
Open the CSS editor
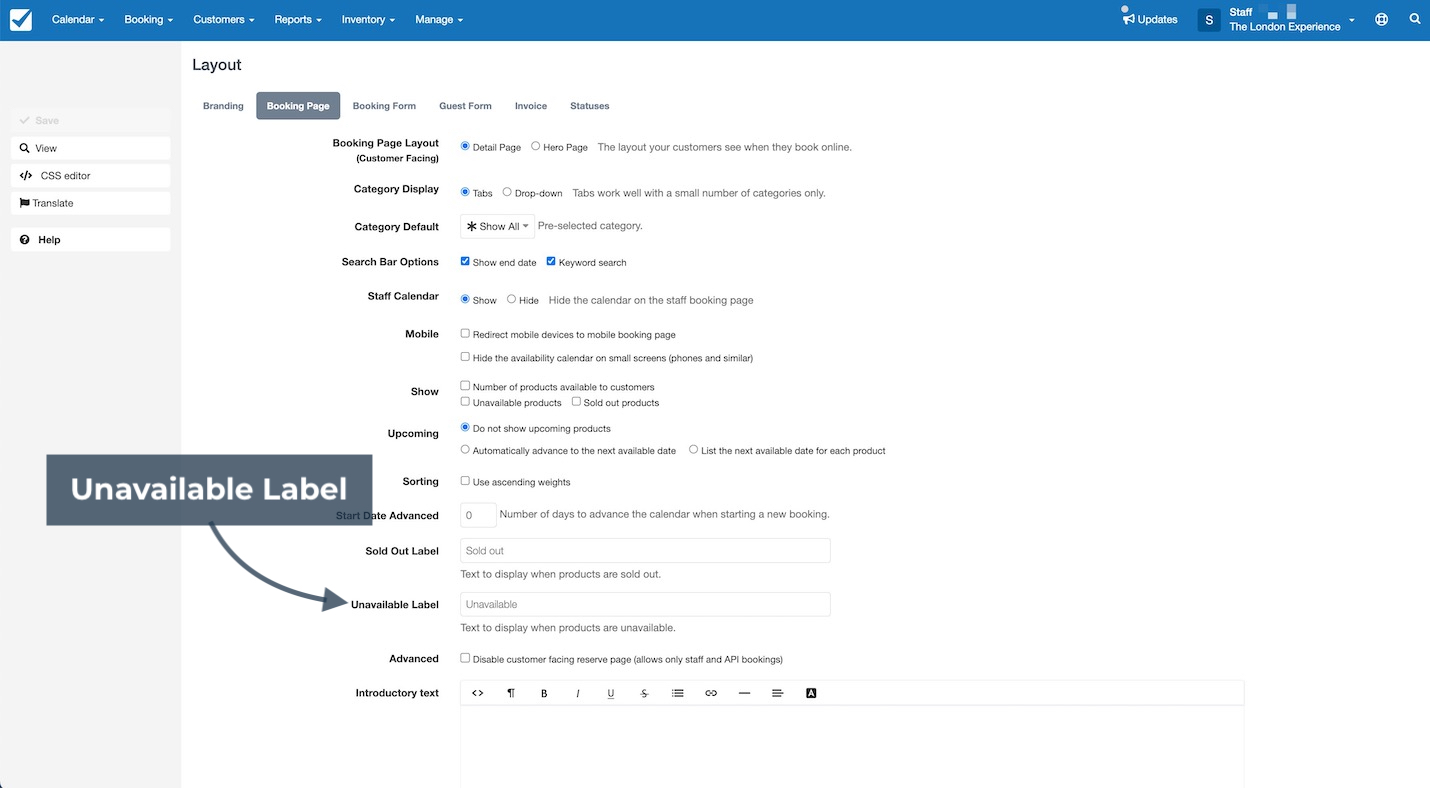tap(91, 175)
